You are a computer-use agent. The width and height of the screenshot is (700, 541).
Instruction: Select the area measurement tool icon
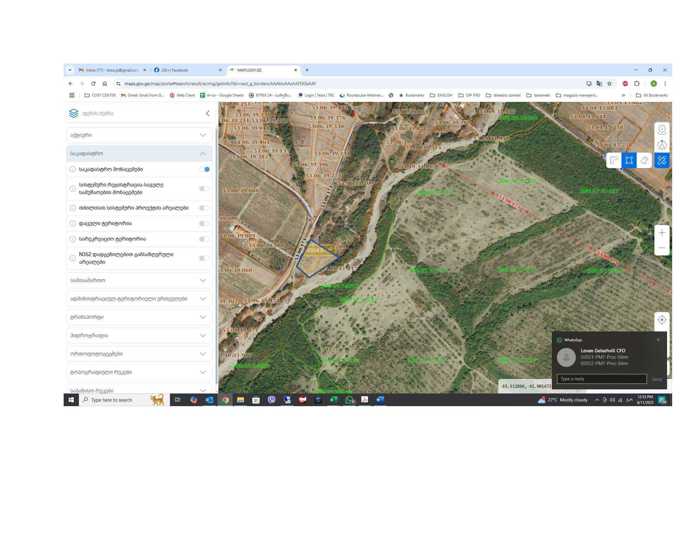point(629,160)
